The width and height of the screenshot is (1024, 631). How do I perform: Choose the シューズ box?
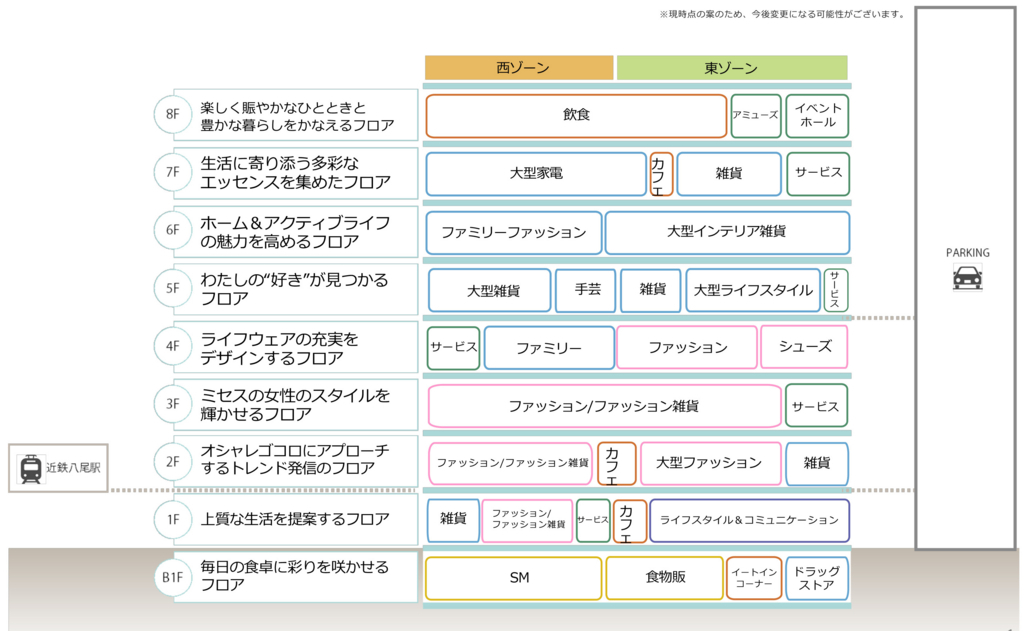click(805, 347)
